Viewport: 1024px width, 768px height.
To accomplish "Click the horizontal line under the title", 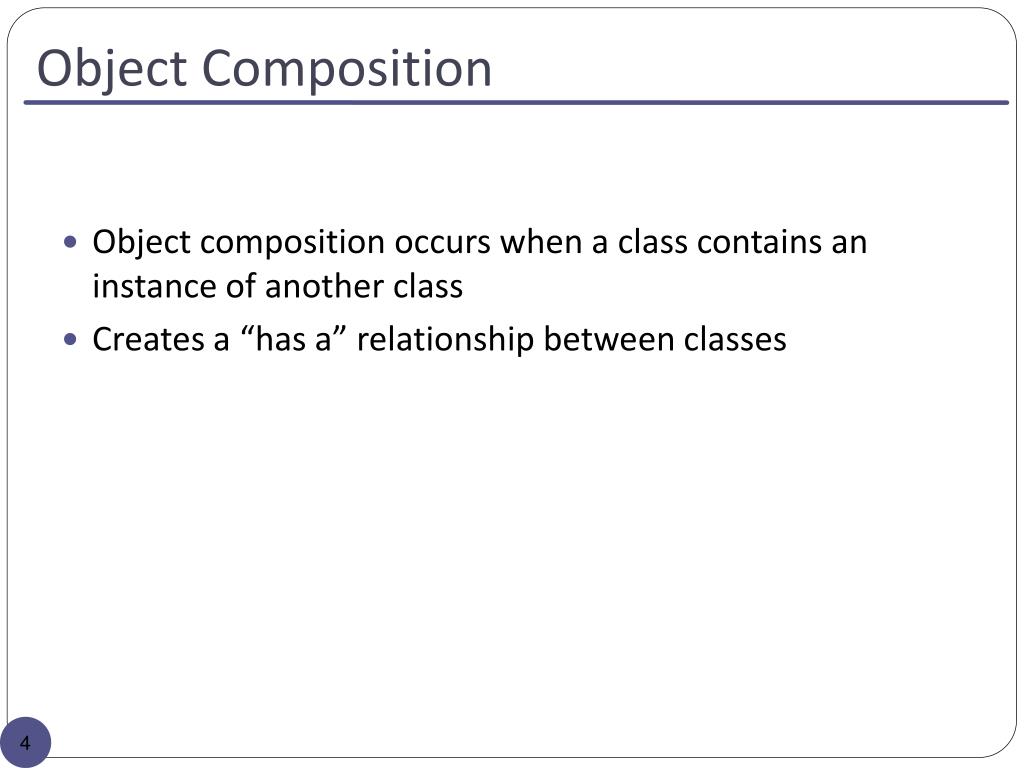I will click(x=516, y=103).
